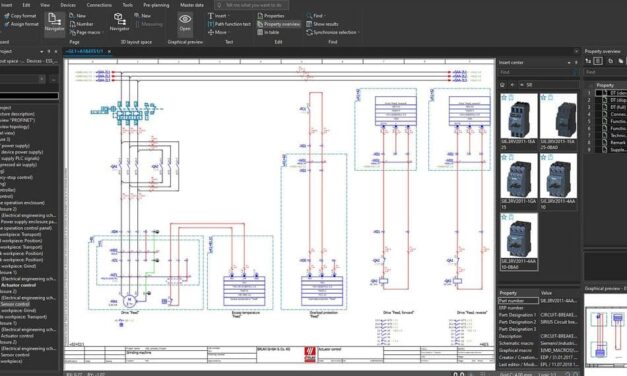Select Path function text
Image resolution: width=627 pixels, height=376 pixels.
pos(230,24)
